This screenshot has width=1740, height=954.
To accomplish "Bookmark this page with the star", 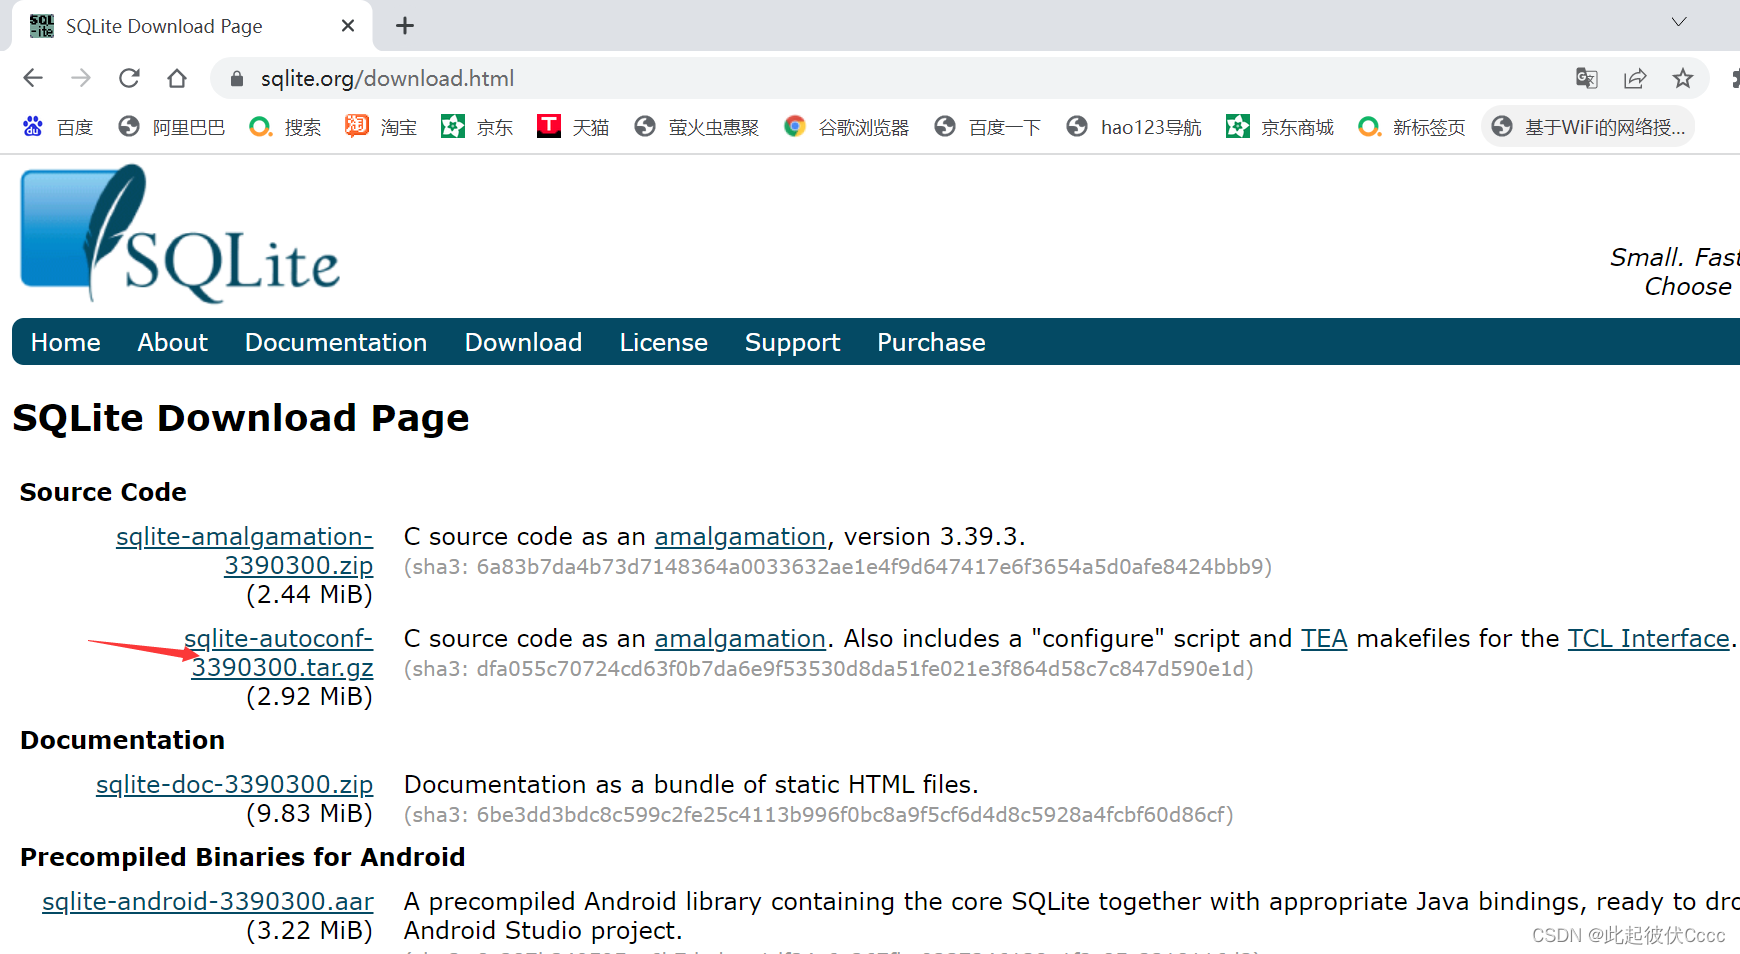I will 1683,78.
